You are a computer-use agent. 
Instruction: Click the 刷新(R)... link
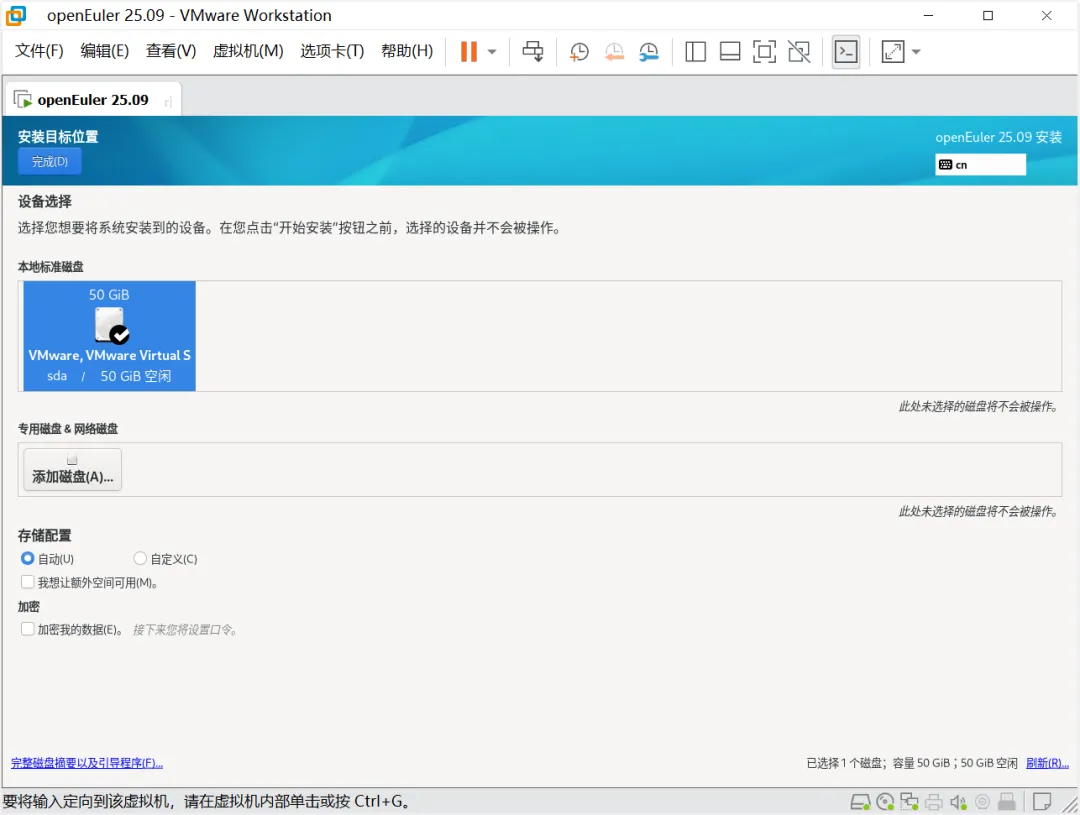tap(1047, 763)
